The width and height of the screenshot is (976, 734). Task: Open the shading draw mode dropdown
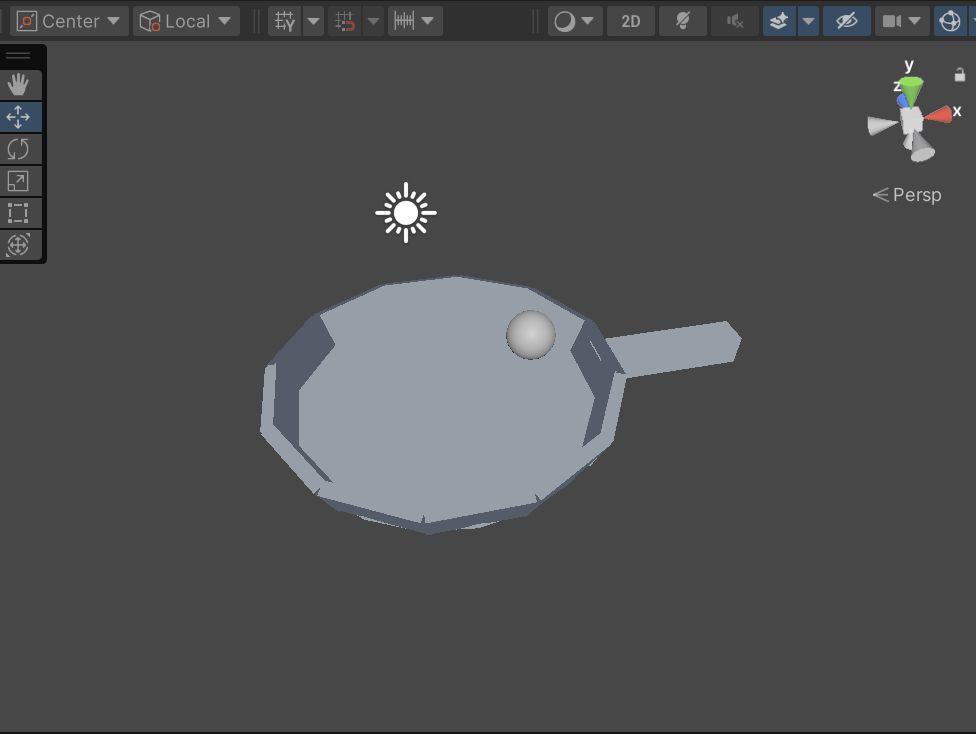(x=575, y=21)
